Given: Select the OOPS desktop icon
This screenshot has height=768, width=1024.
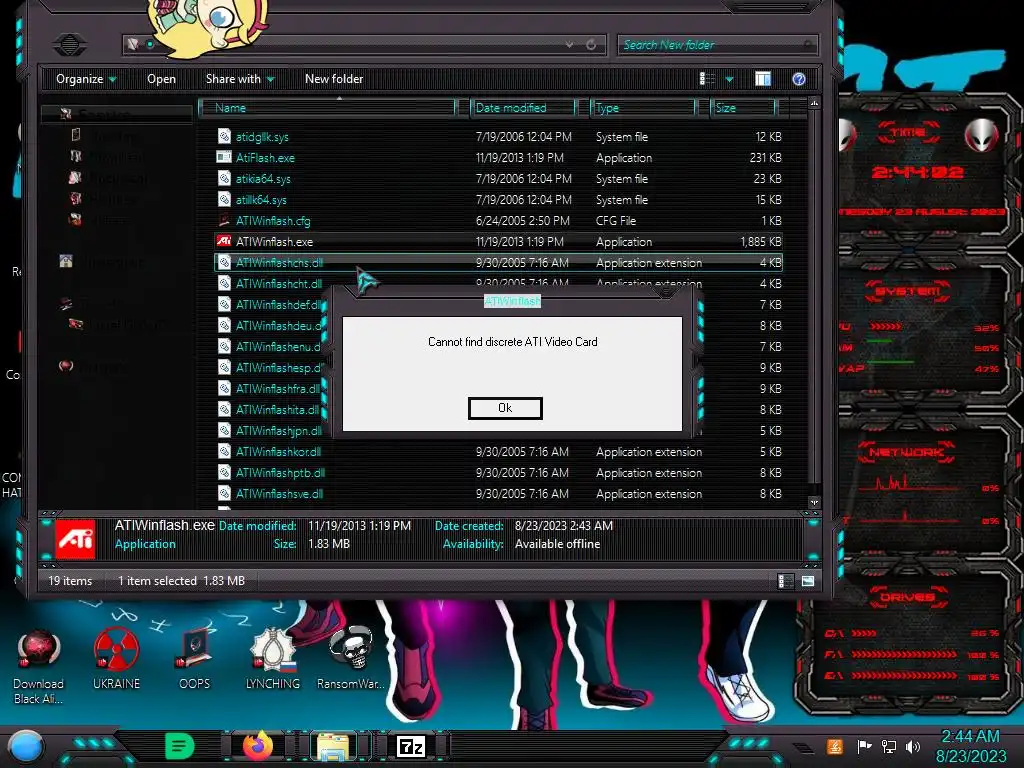Looking at the screenshot, I should (195, 658).
